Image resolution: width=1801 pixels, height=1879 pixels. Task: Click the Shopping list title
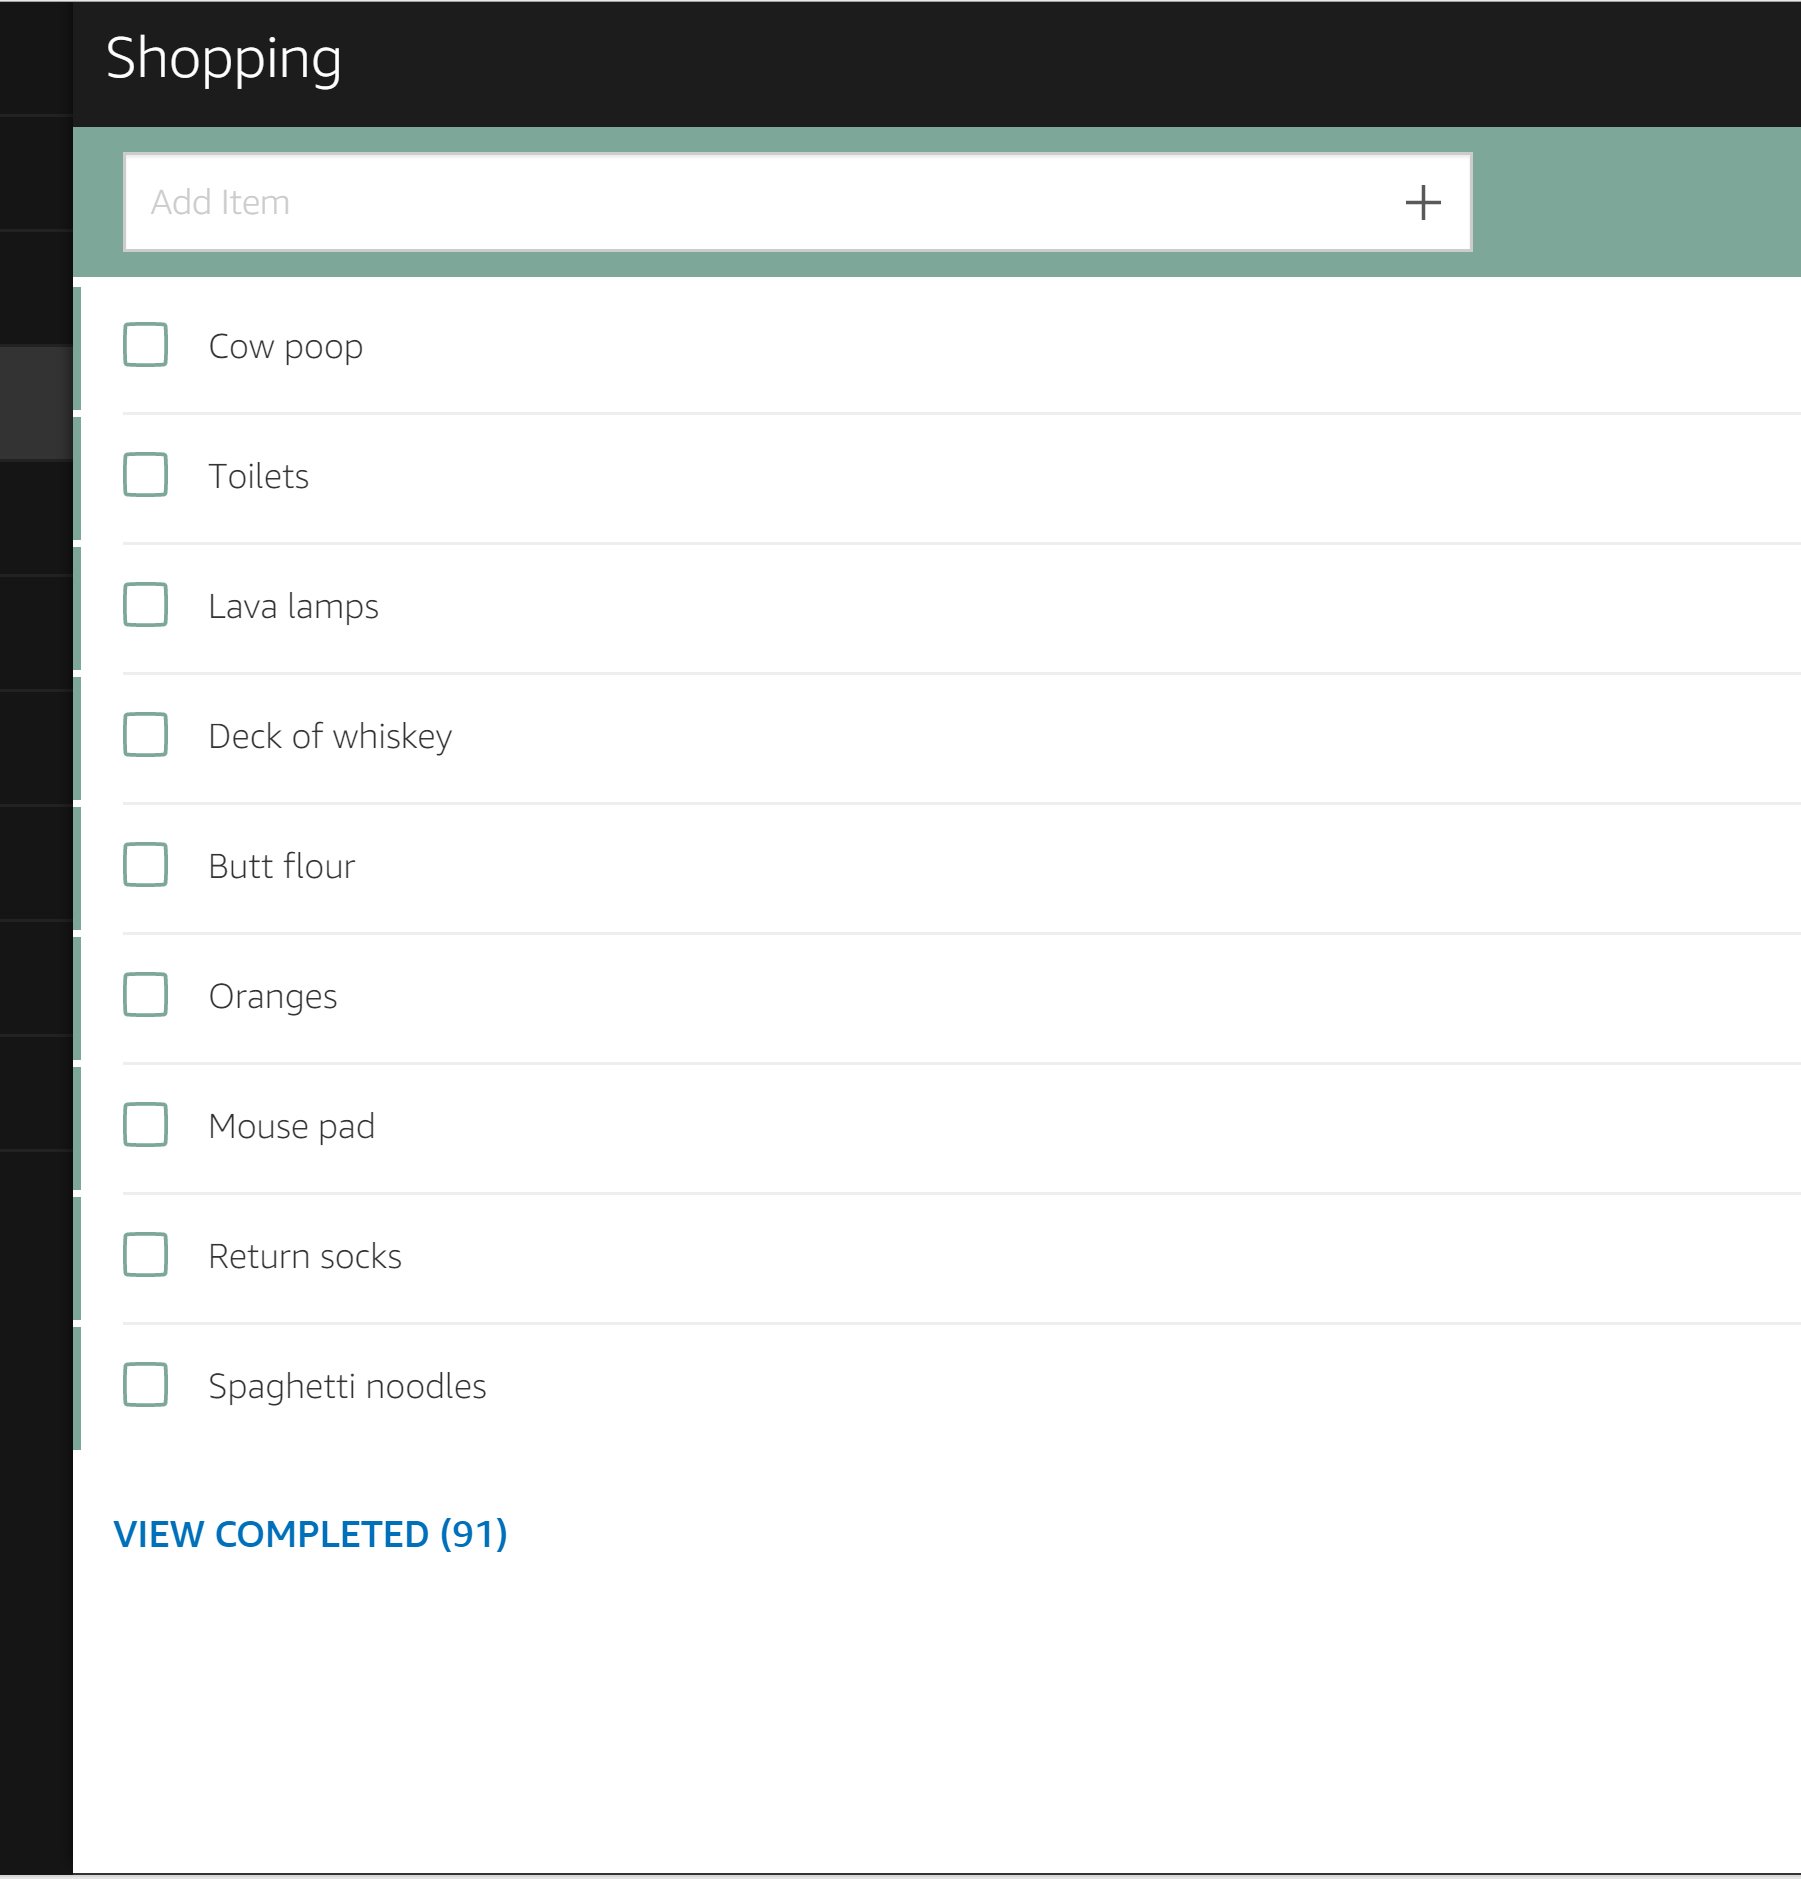[223, 58]
